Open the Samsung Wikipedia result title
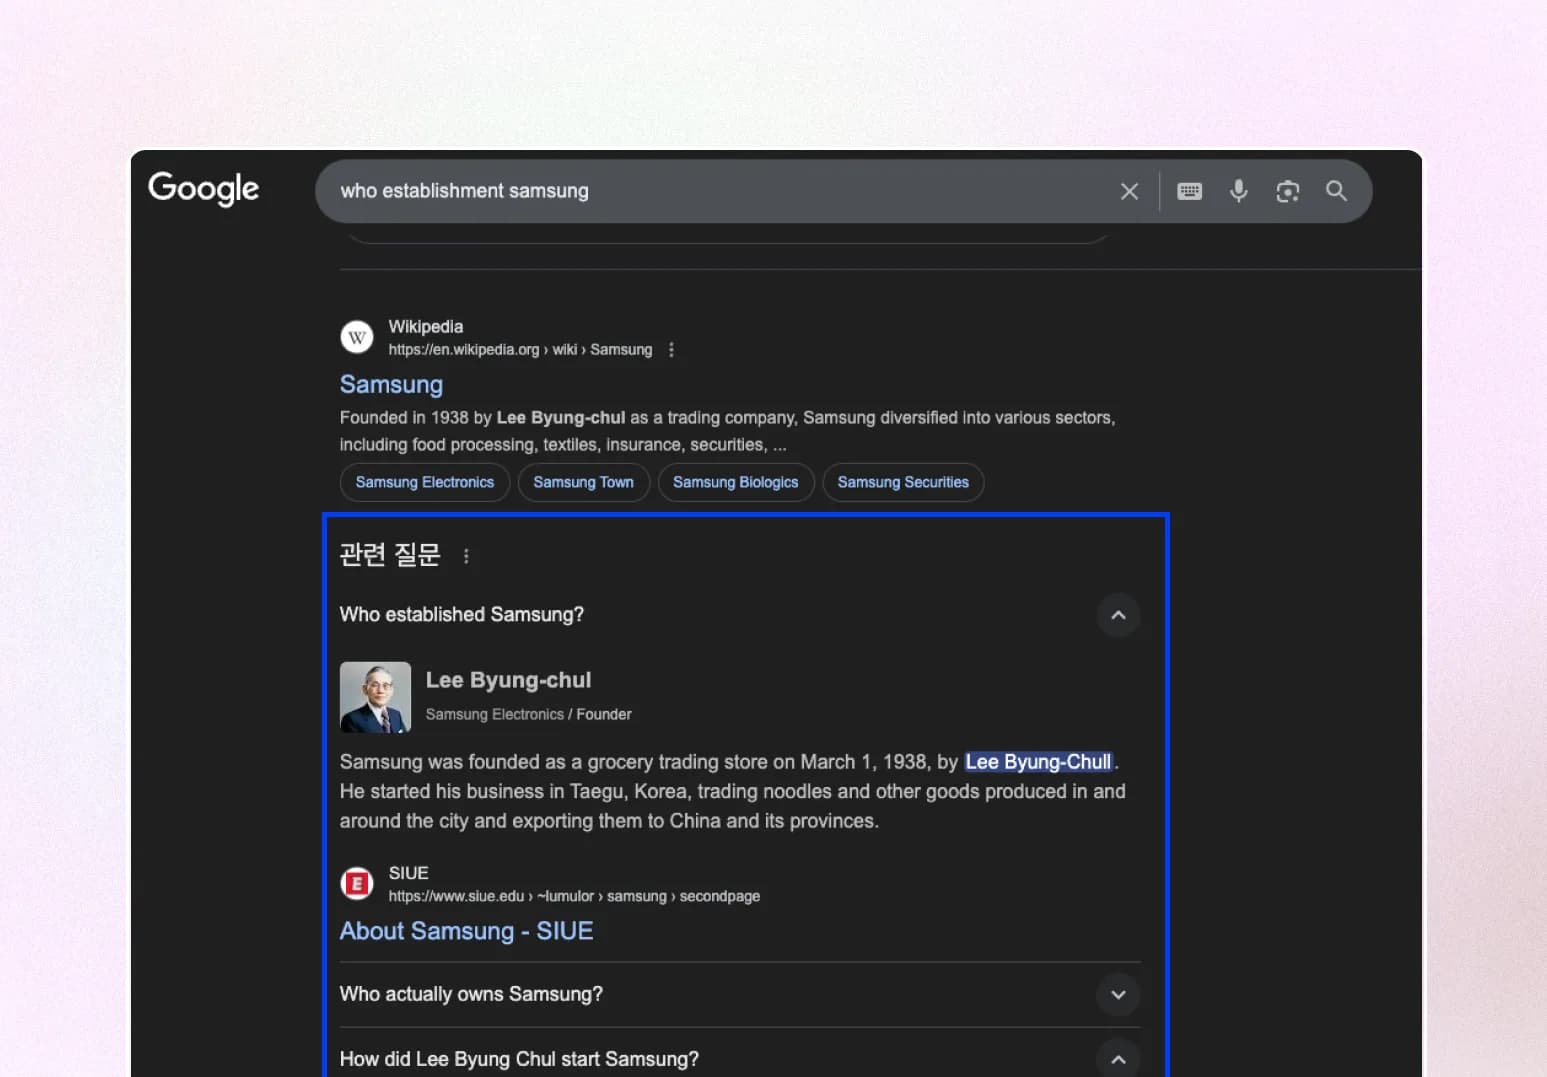This screenshot has width=1547, height=1077. 391,385
